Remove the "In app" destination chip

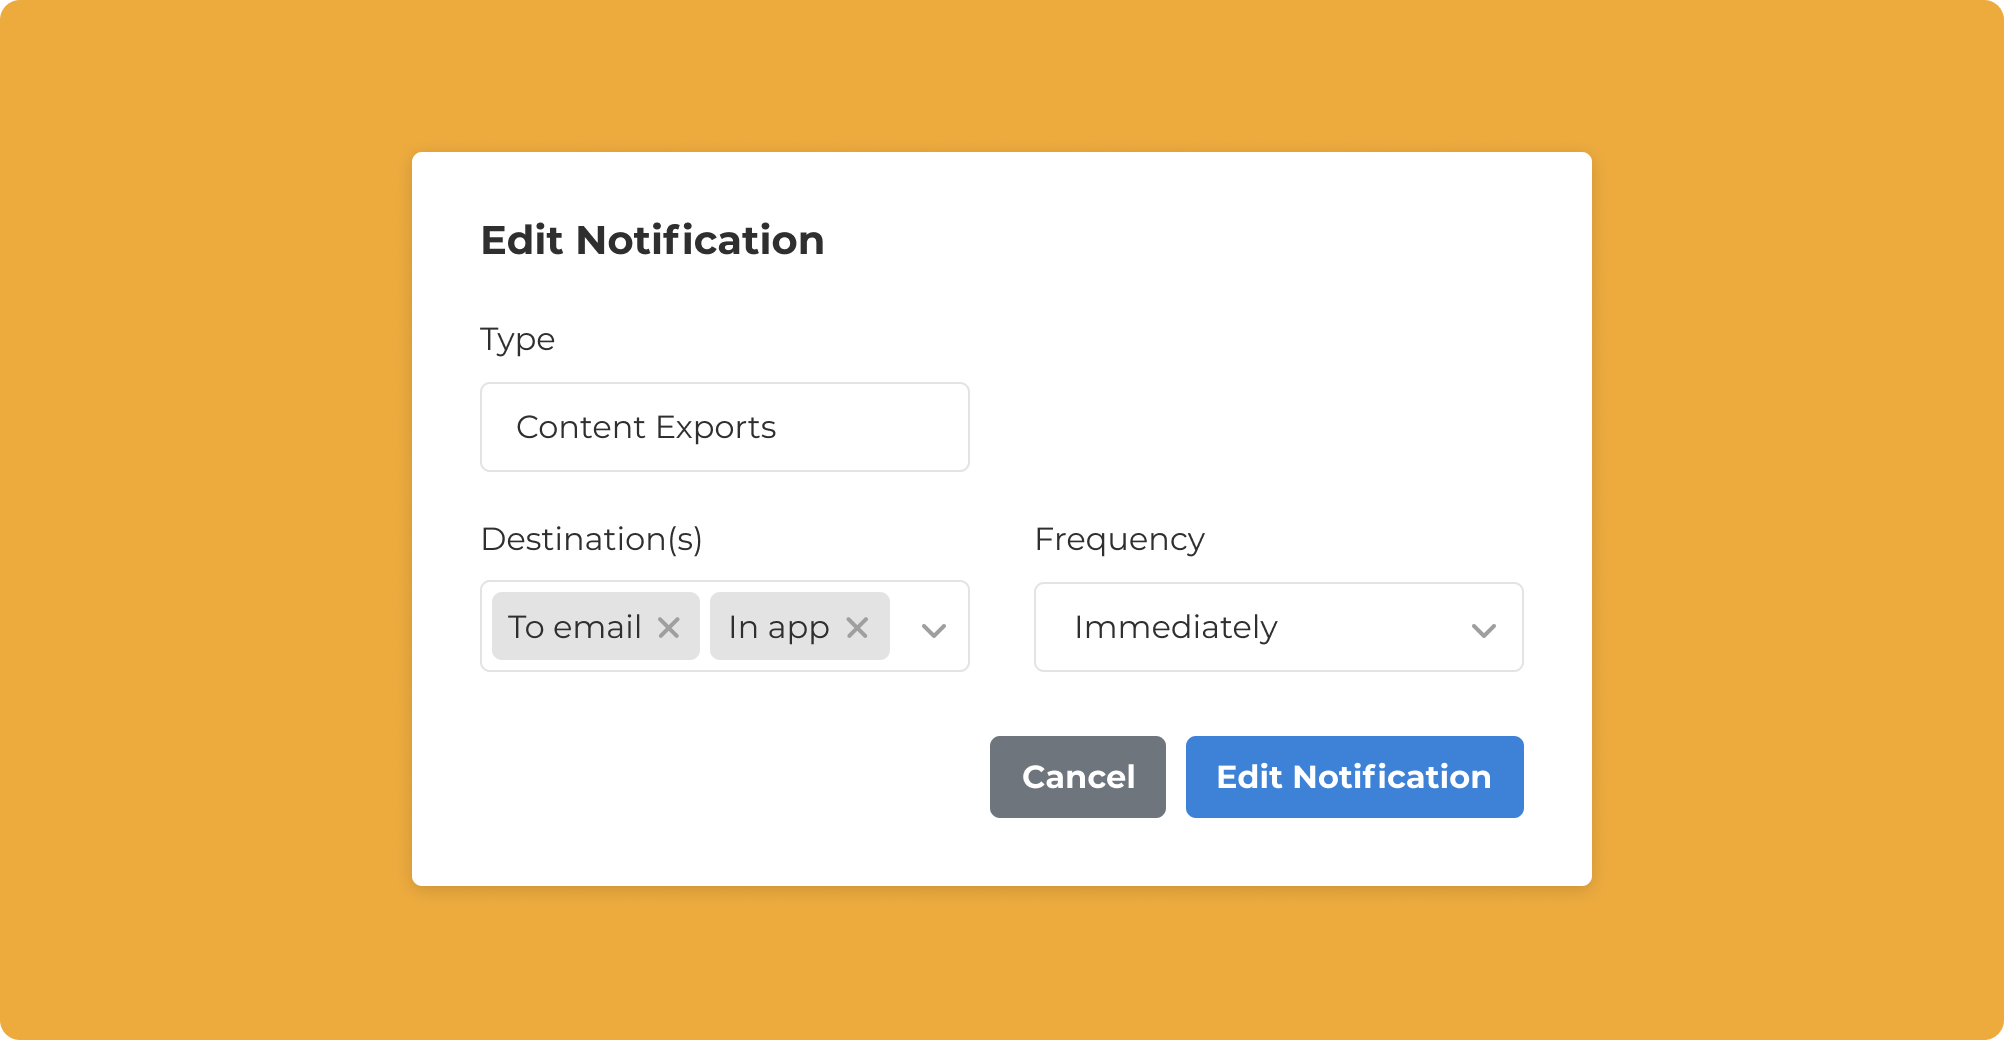(x=857, y=627)
